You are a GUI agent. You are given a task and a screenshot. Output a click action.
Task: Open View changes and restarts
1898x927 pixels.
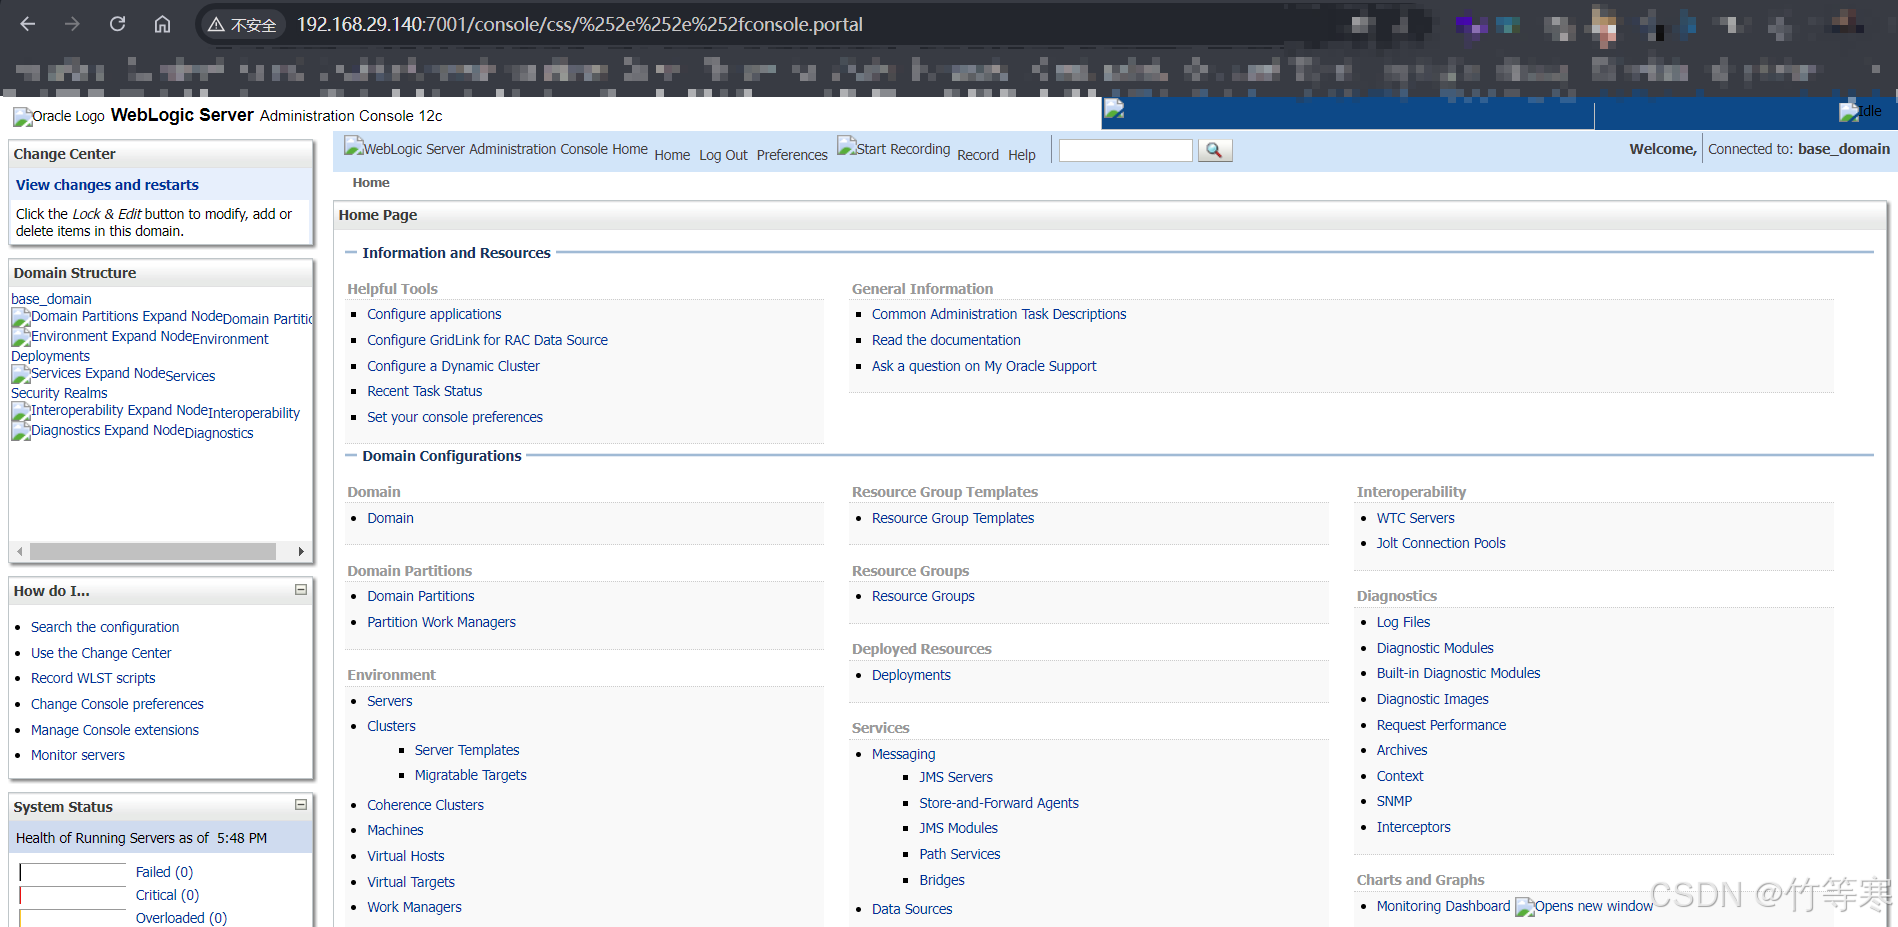(x=107, y=185)
